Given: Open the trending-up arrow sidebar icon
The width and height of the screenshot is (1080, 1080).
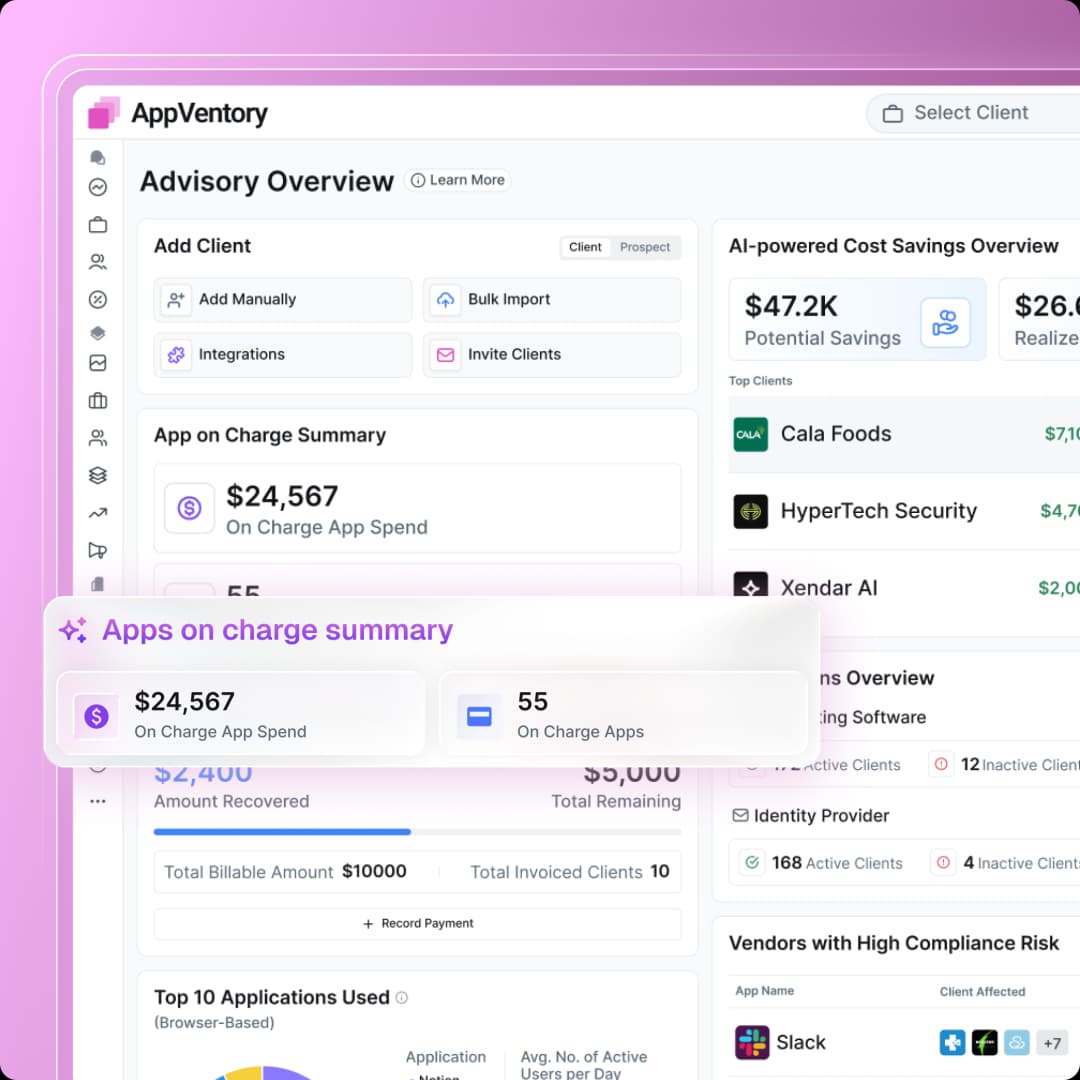Looking at the screenshot, I should coord(98,513).
